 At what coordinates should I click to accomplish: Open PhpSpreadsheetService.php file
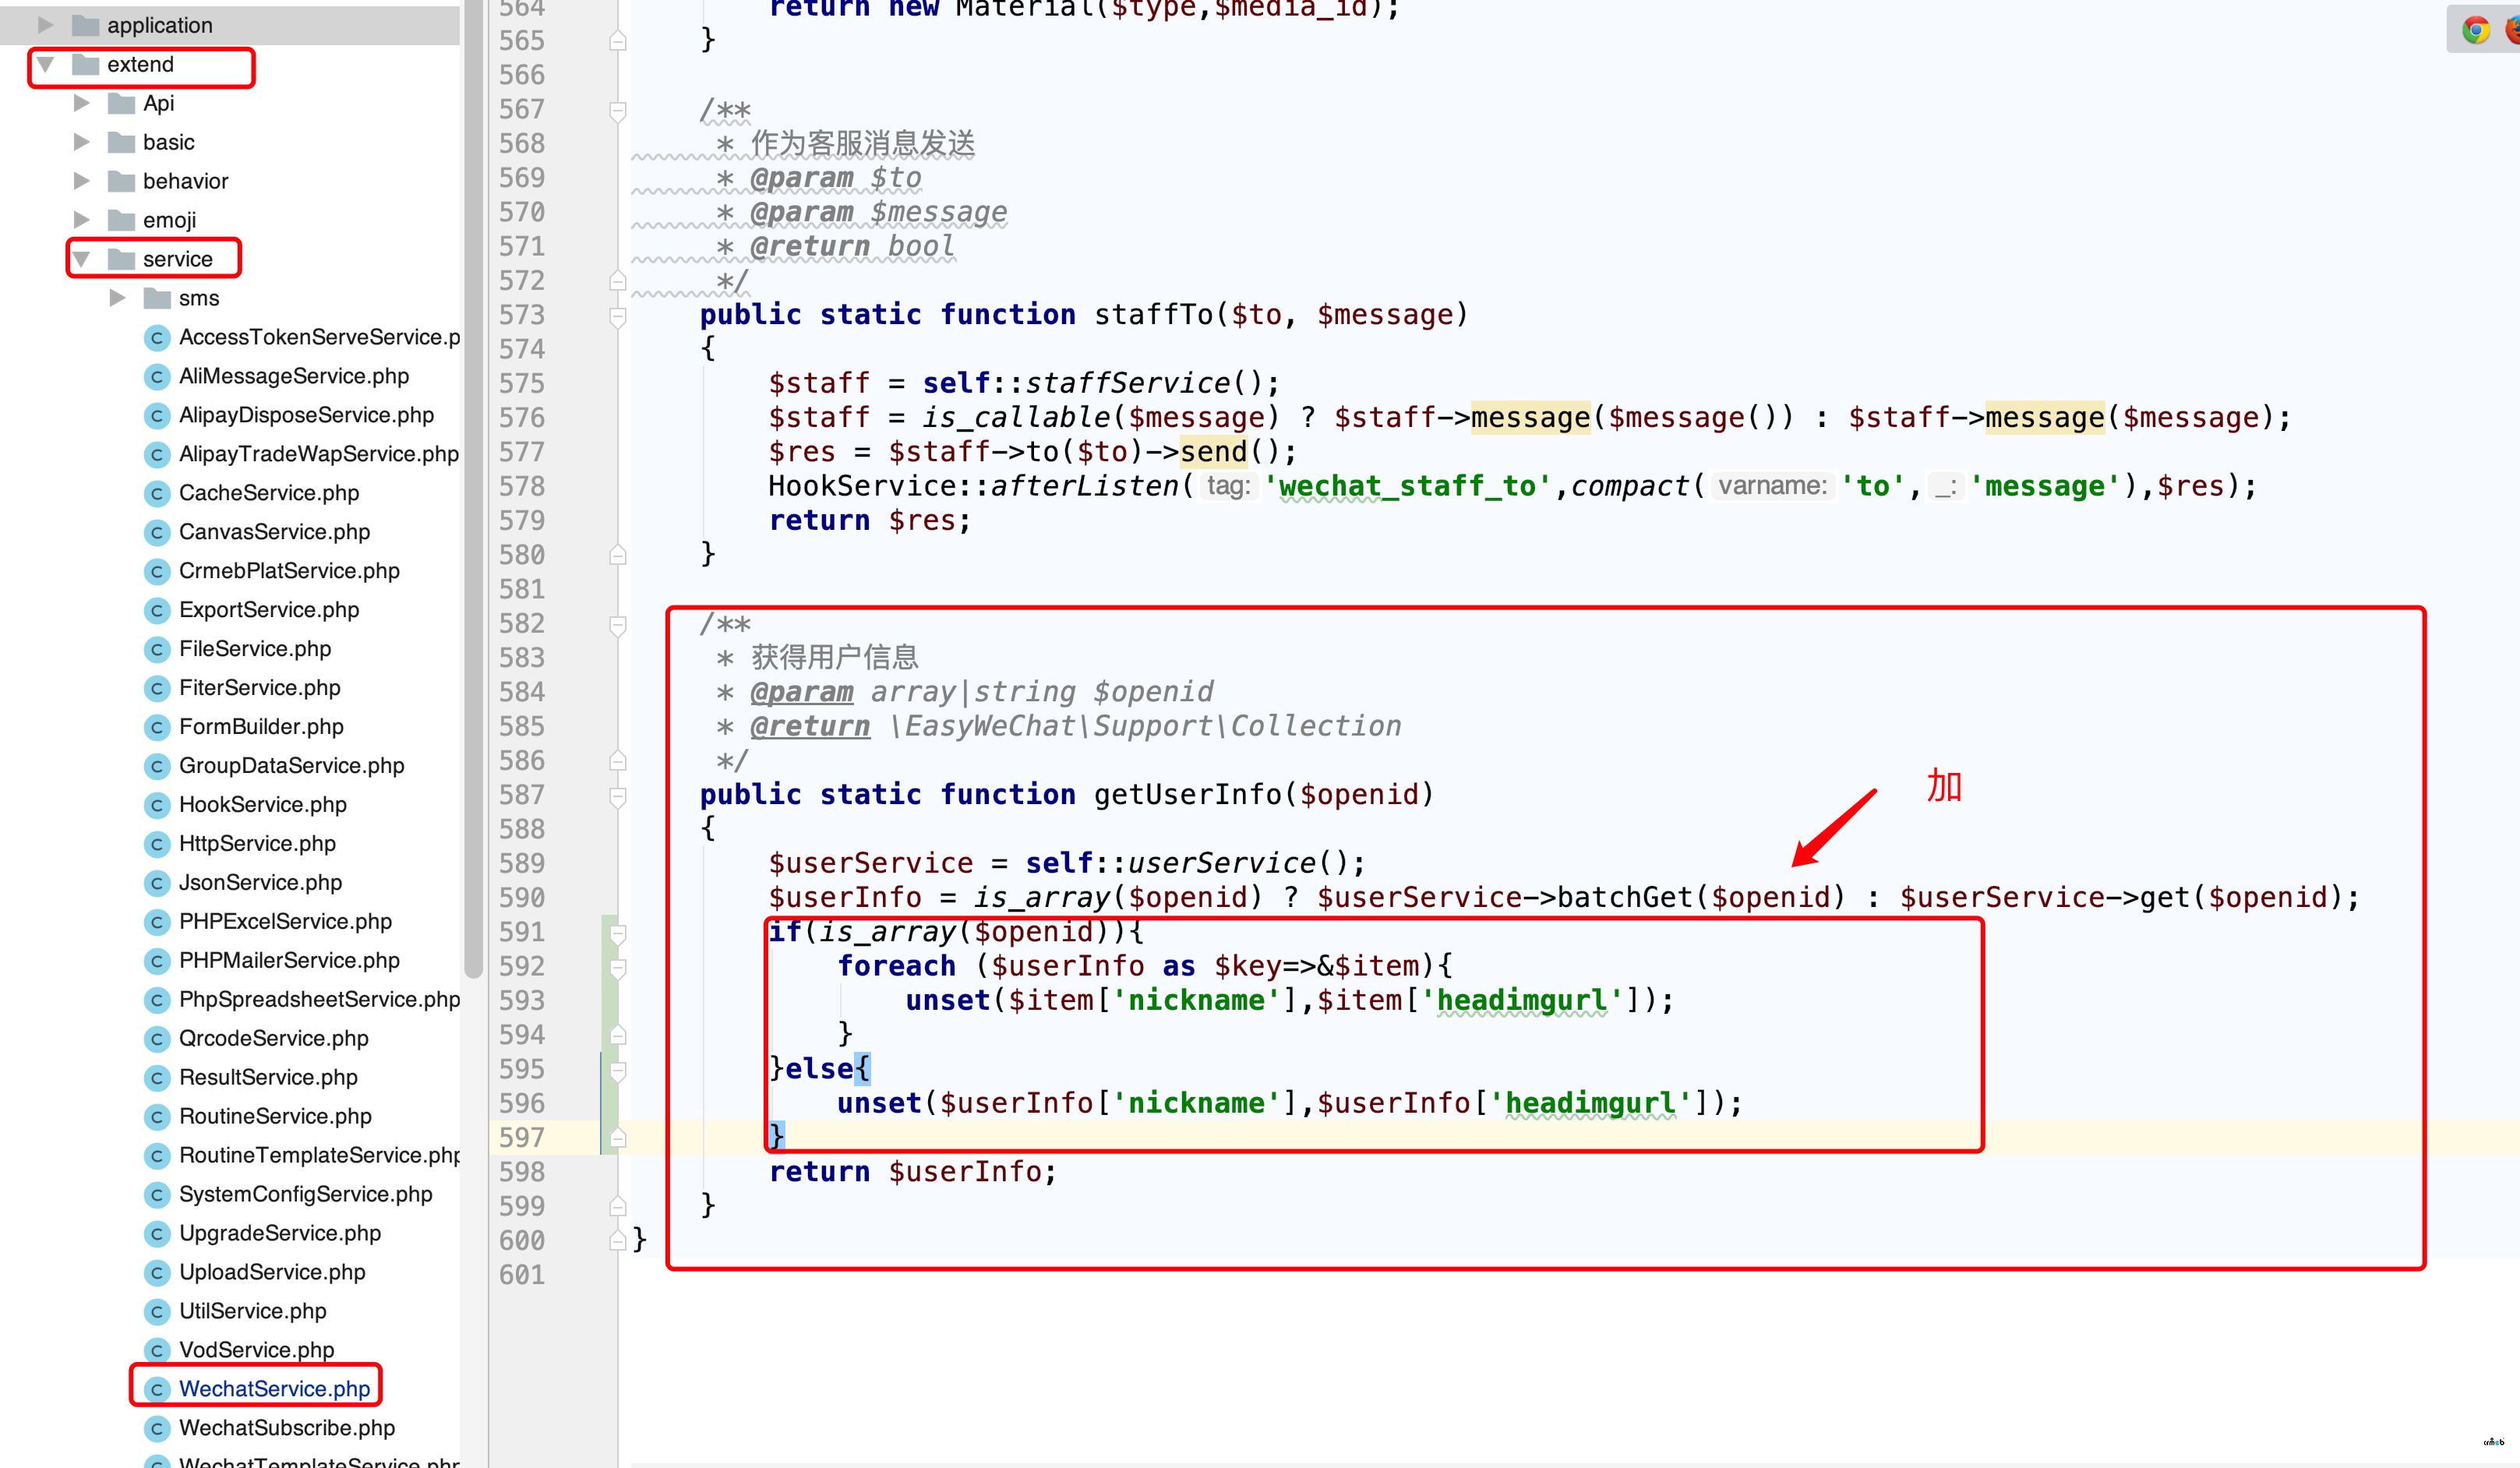point(319,999)
